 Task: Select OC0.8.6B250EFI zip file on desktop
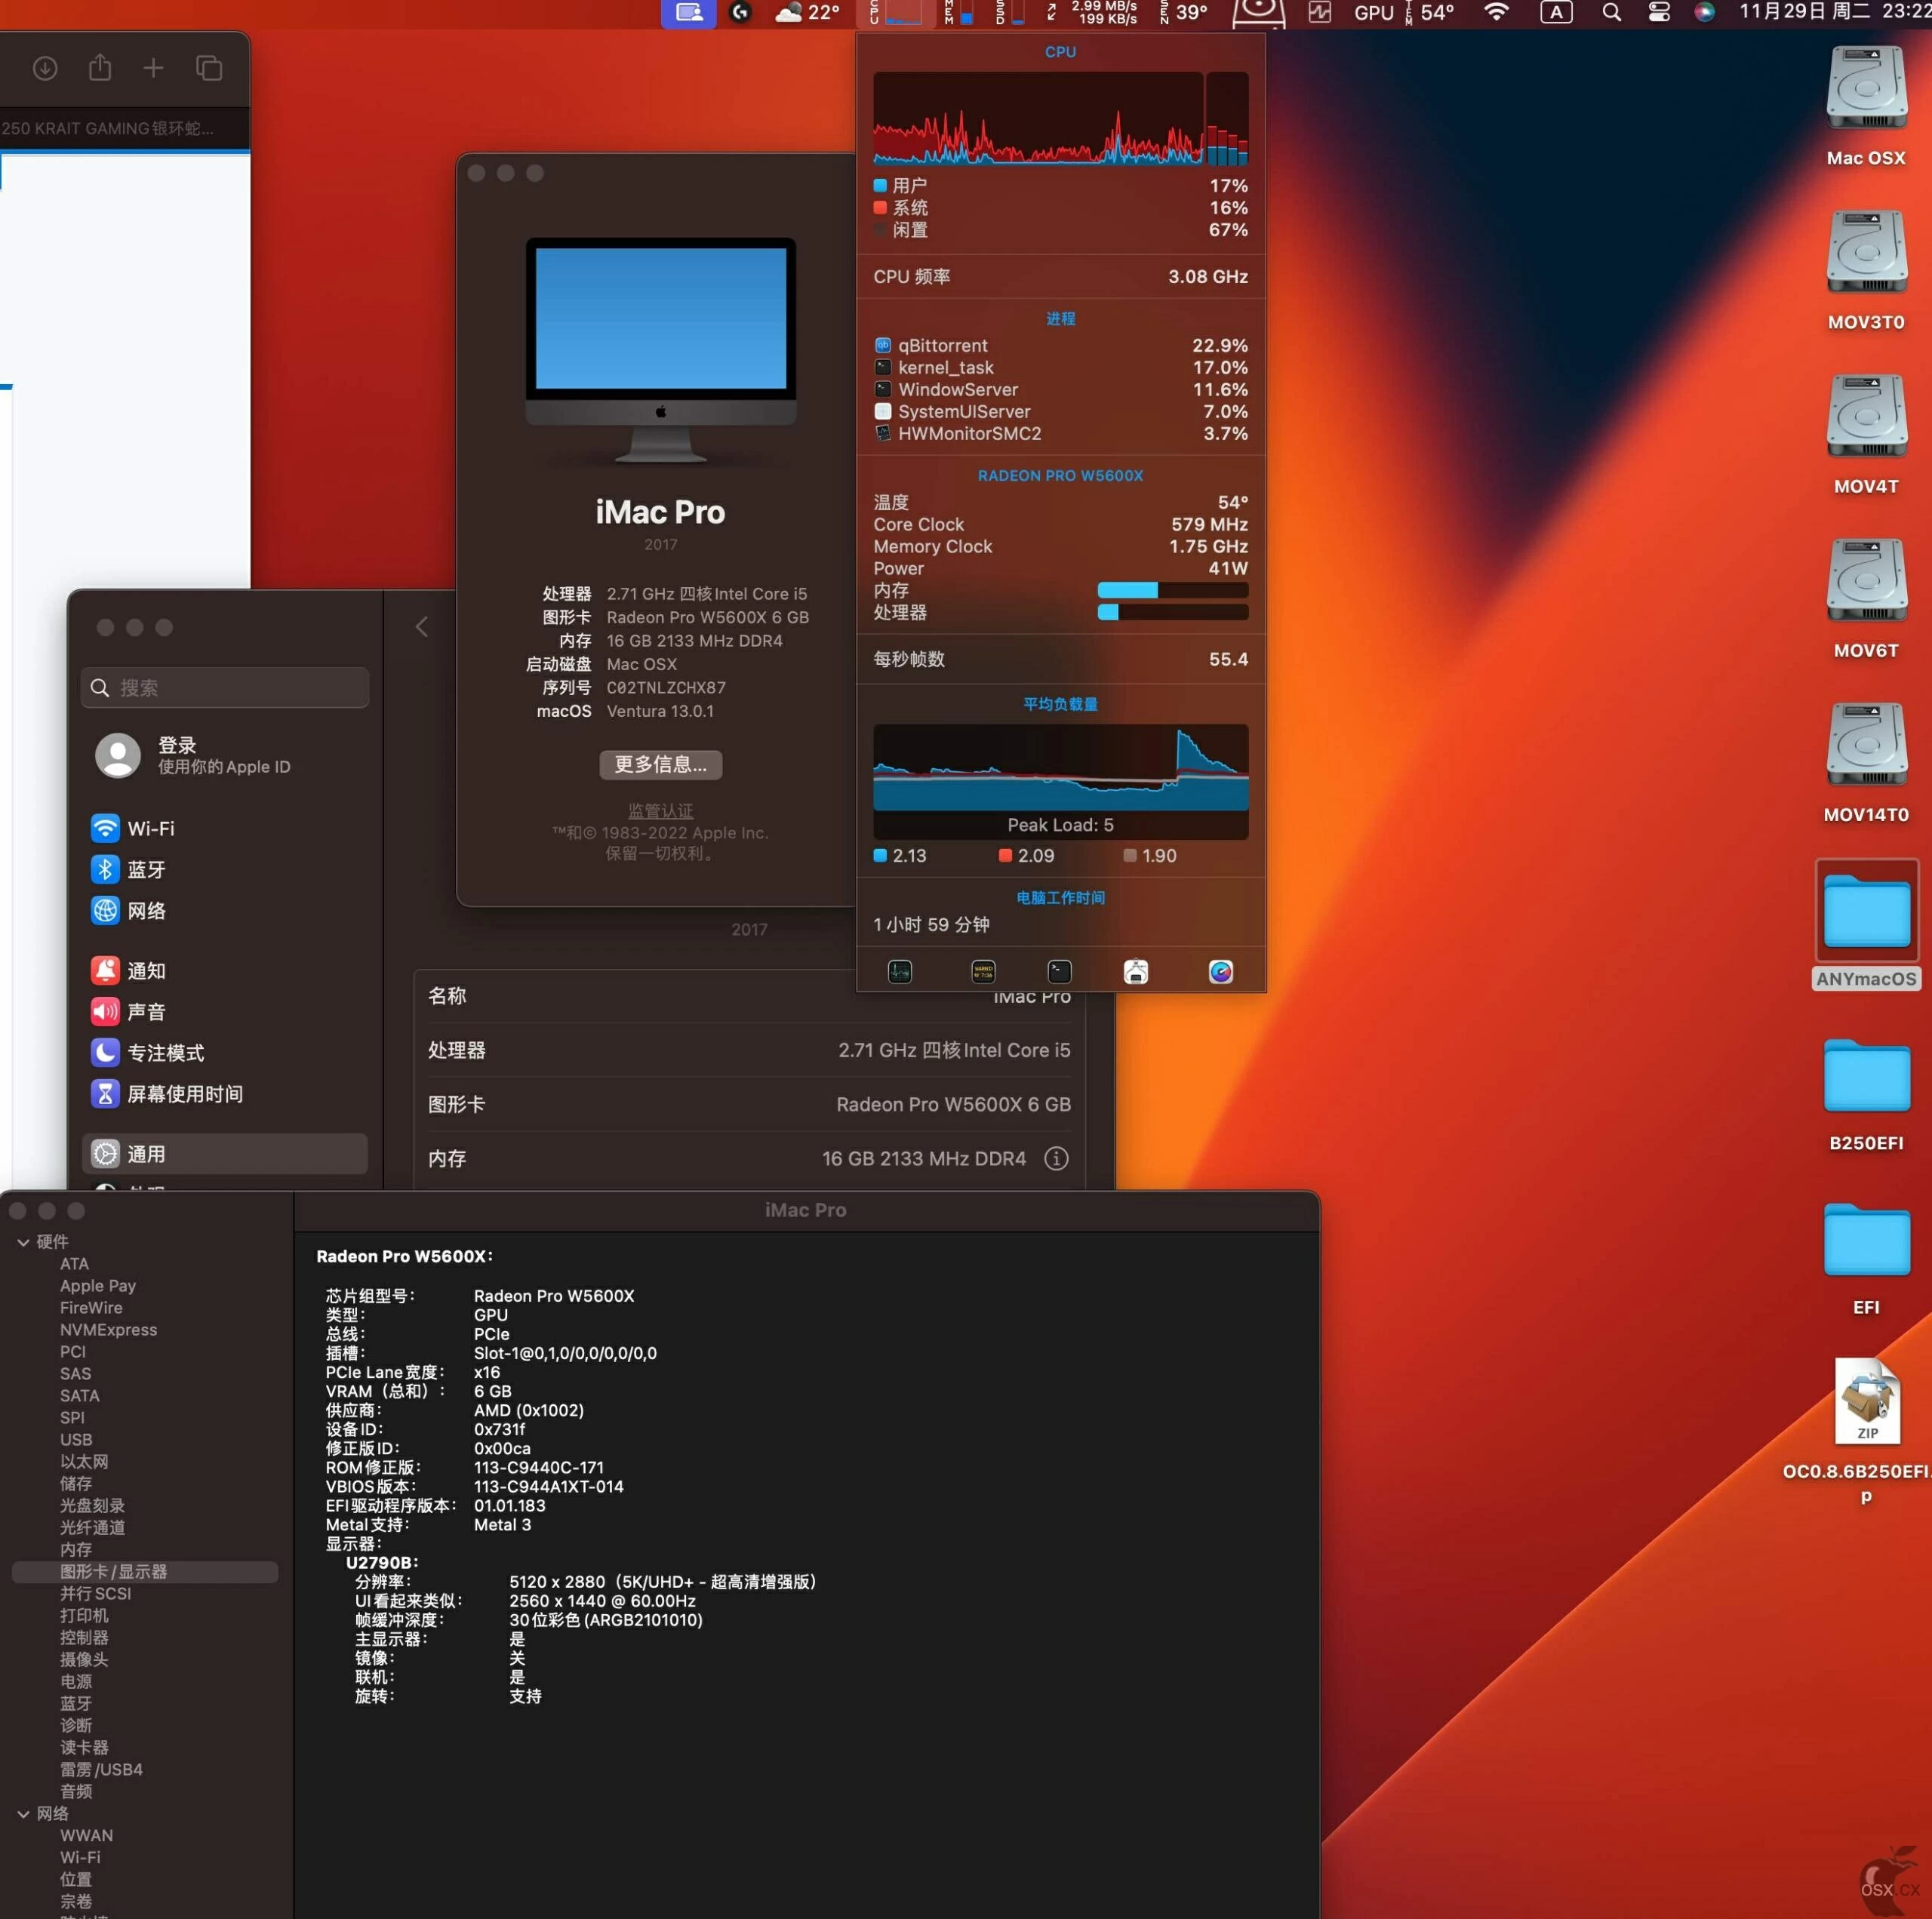pyautogui.click(x=1866, y=1432)
